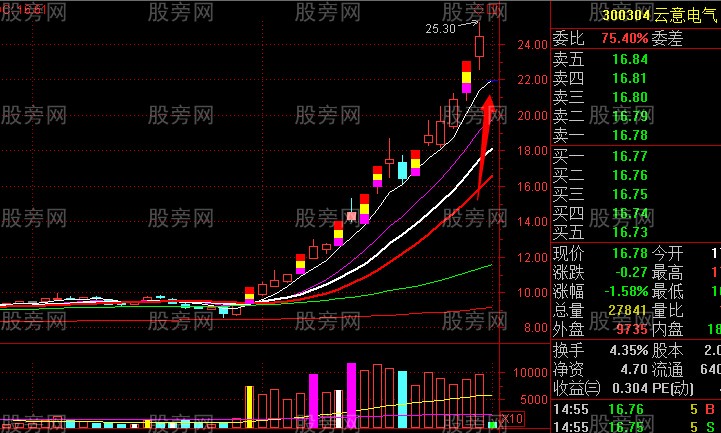Select the 总量 value 27841
The image size is (721, 433).
point(628,310)
